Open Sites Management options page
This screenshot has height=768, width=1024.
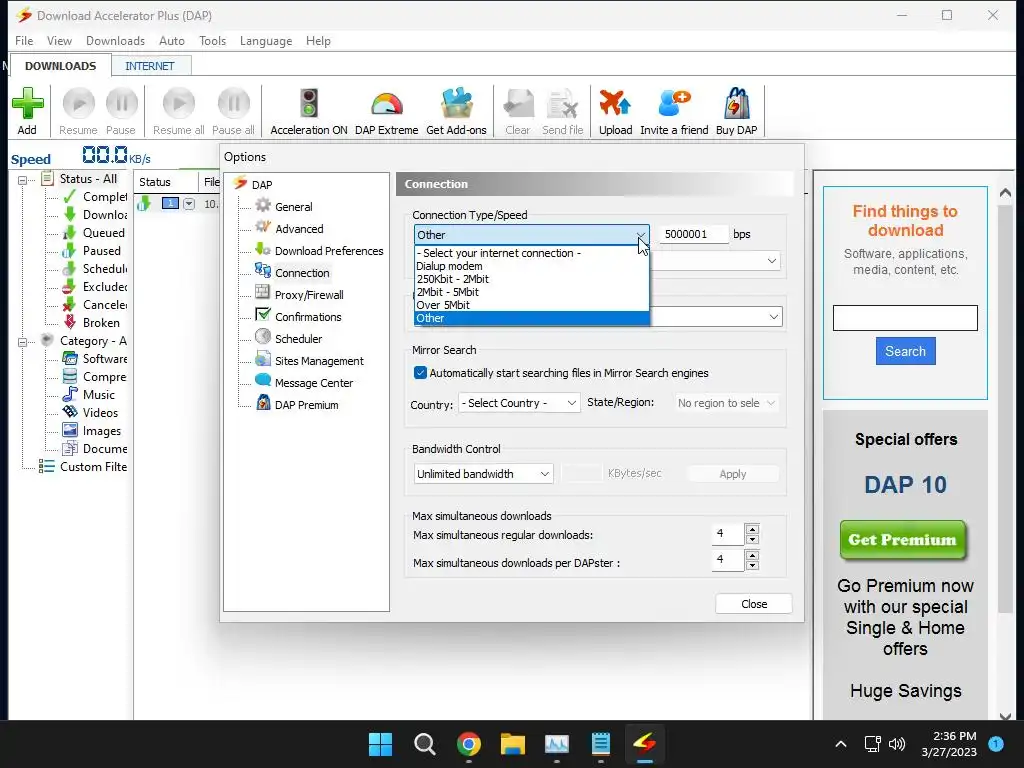point(319,361)
